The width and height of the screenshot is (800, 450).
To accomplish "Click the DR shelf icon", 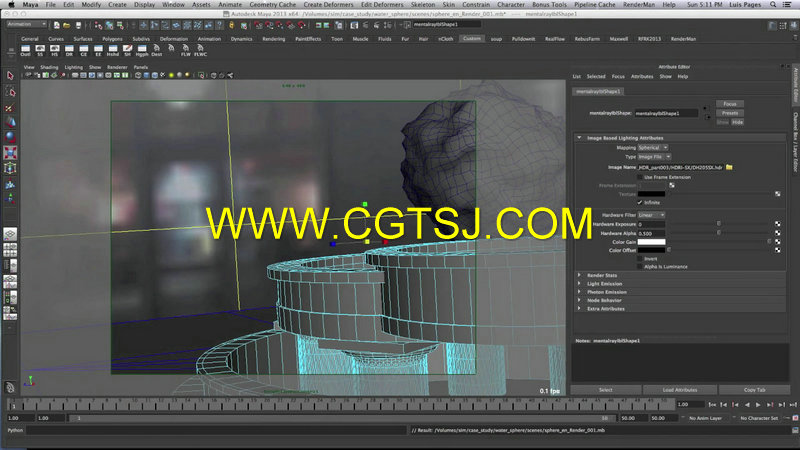I will coord(69,50).
